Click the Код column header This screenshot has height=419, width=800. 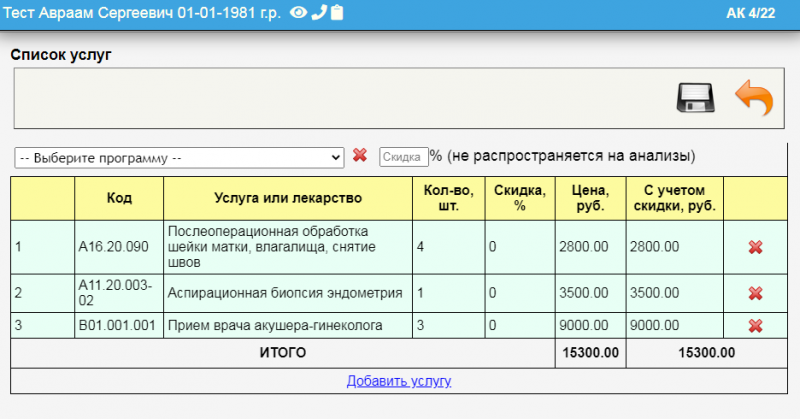point(119,198)
